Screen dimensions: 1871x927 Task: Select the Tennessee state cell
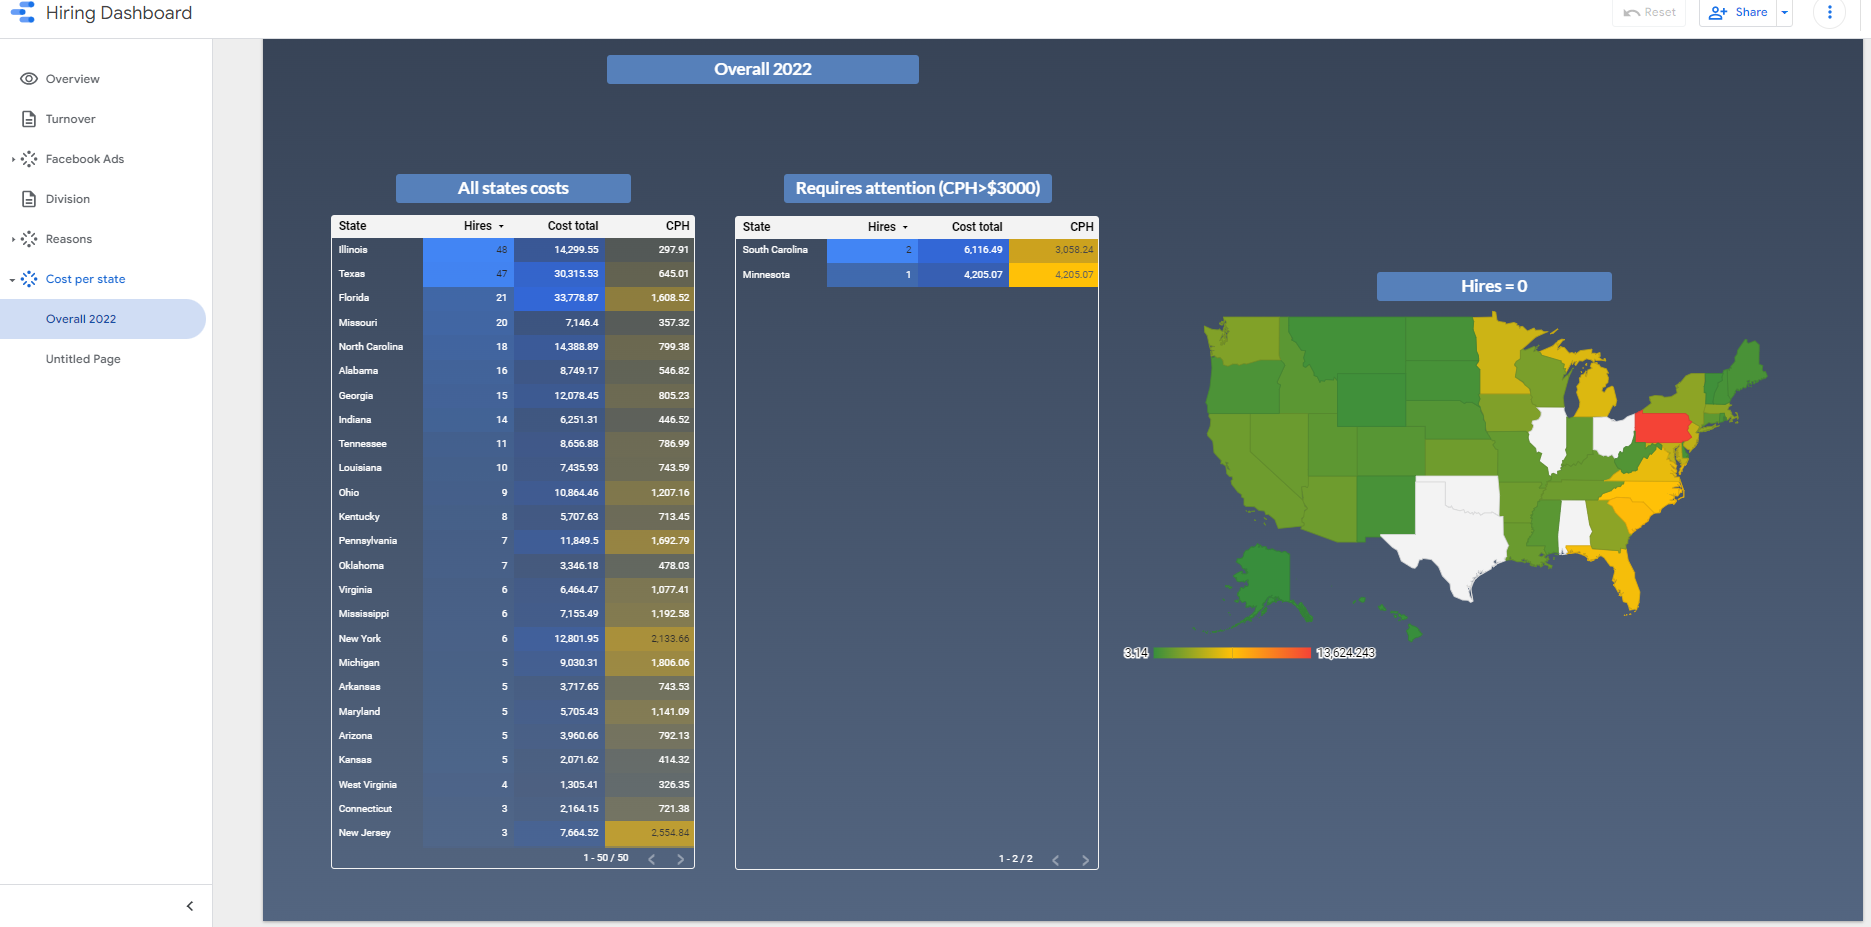[x=377, y=444]
